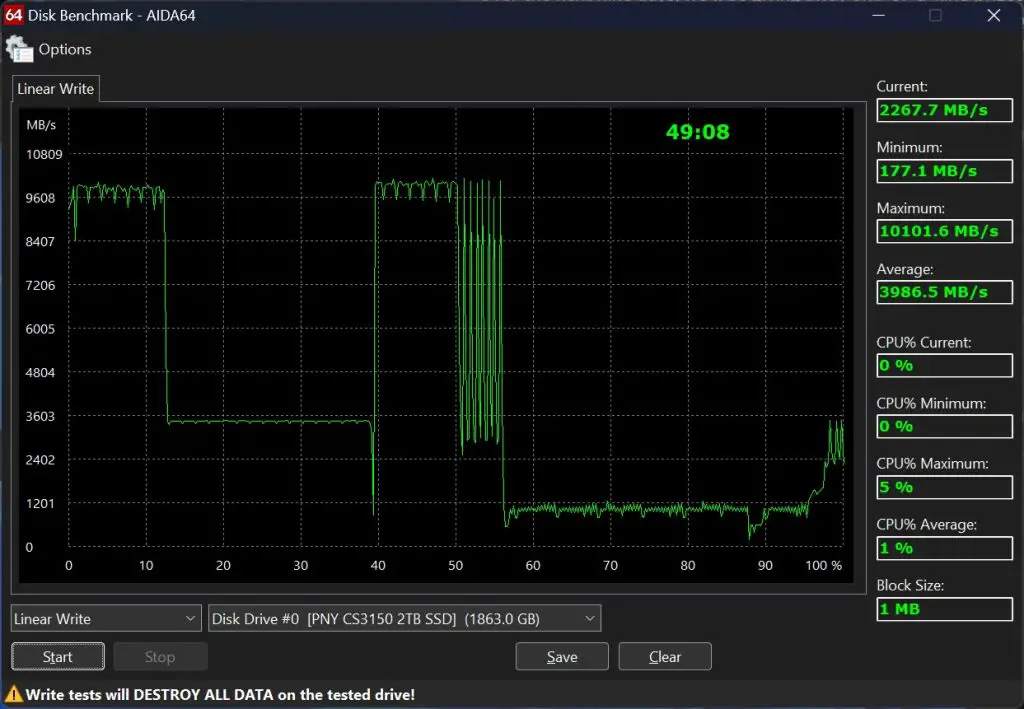1024x709 pixels.
Task: Click the Maximum speed value 10101.6 MB/s
Action: tap(944, 231)
